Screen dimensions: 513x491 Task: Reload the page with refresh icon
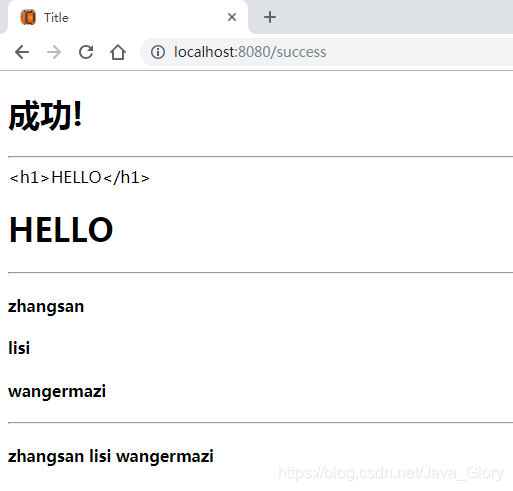tap(86, 52)
